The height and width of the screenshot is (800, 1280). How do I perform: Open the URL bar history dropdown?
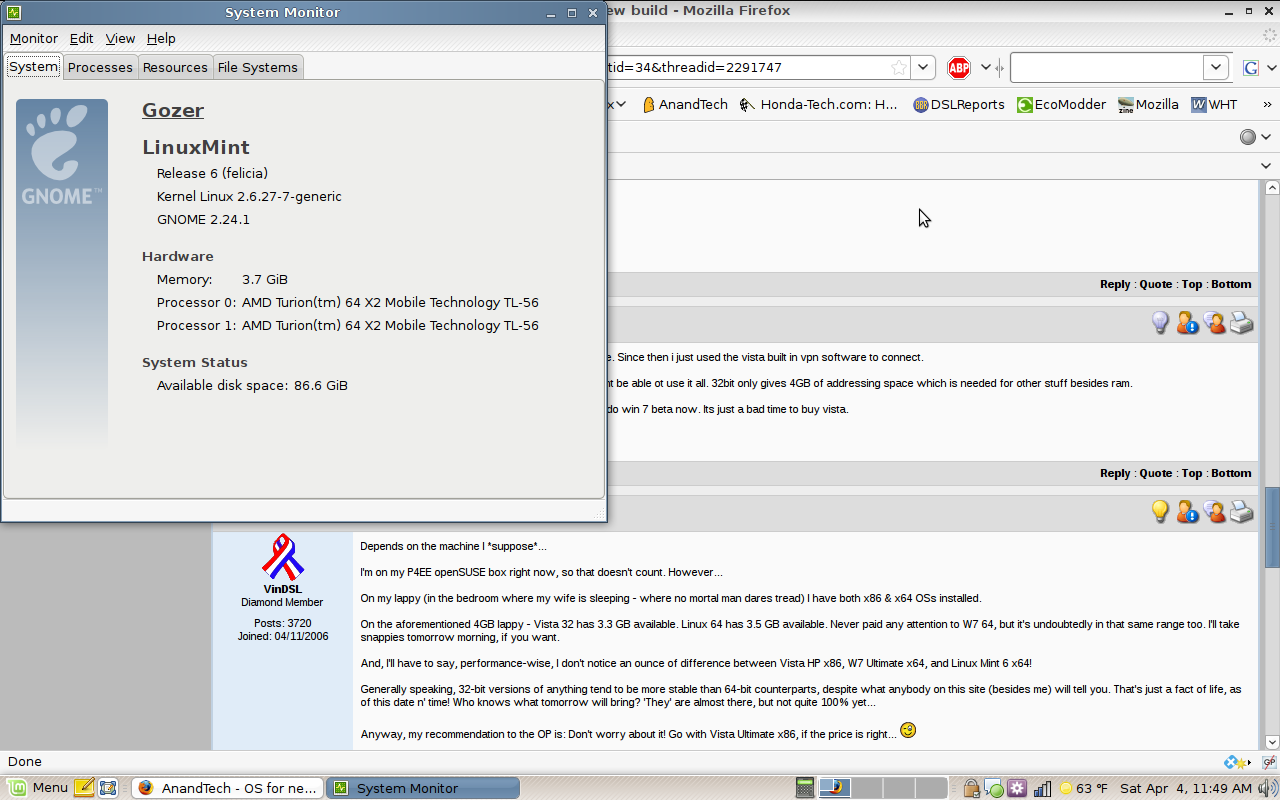pyautogui.click(x=924, y=68)
